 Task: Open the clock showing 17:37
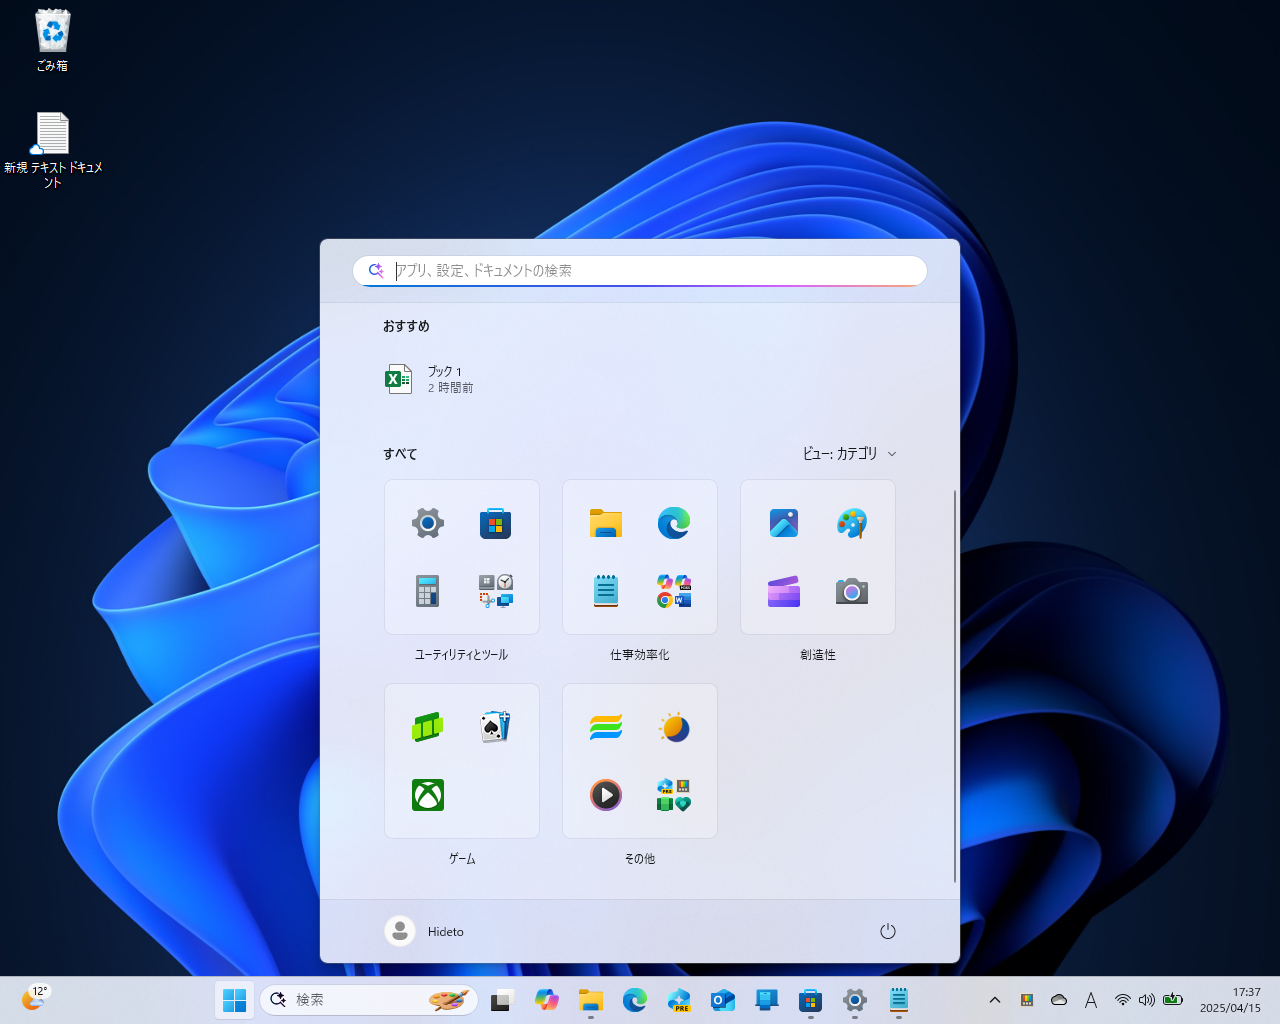(x=1231, y=1000)
